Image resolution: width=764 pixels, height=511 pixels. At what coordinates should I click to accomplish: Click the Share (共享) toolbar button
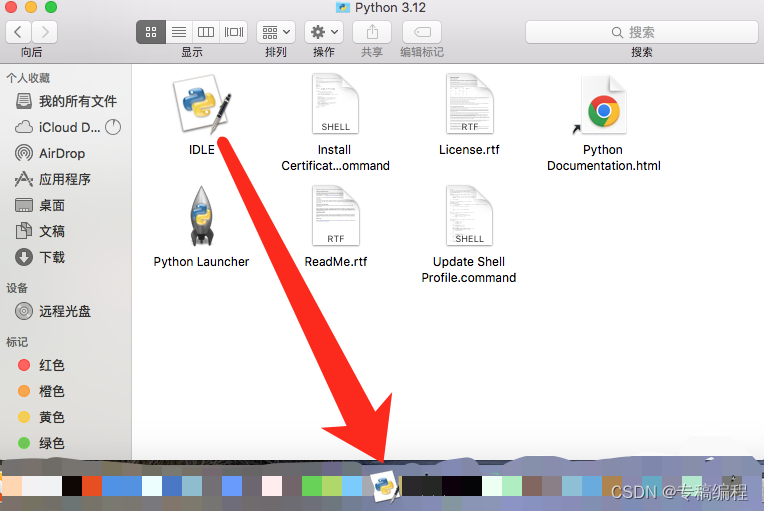coord(372,32)
